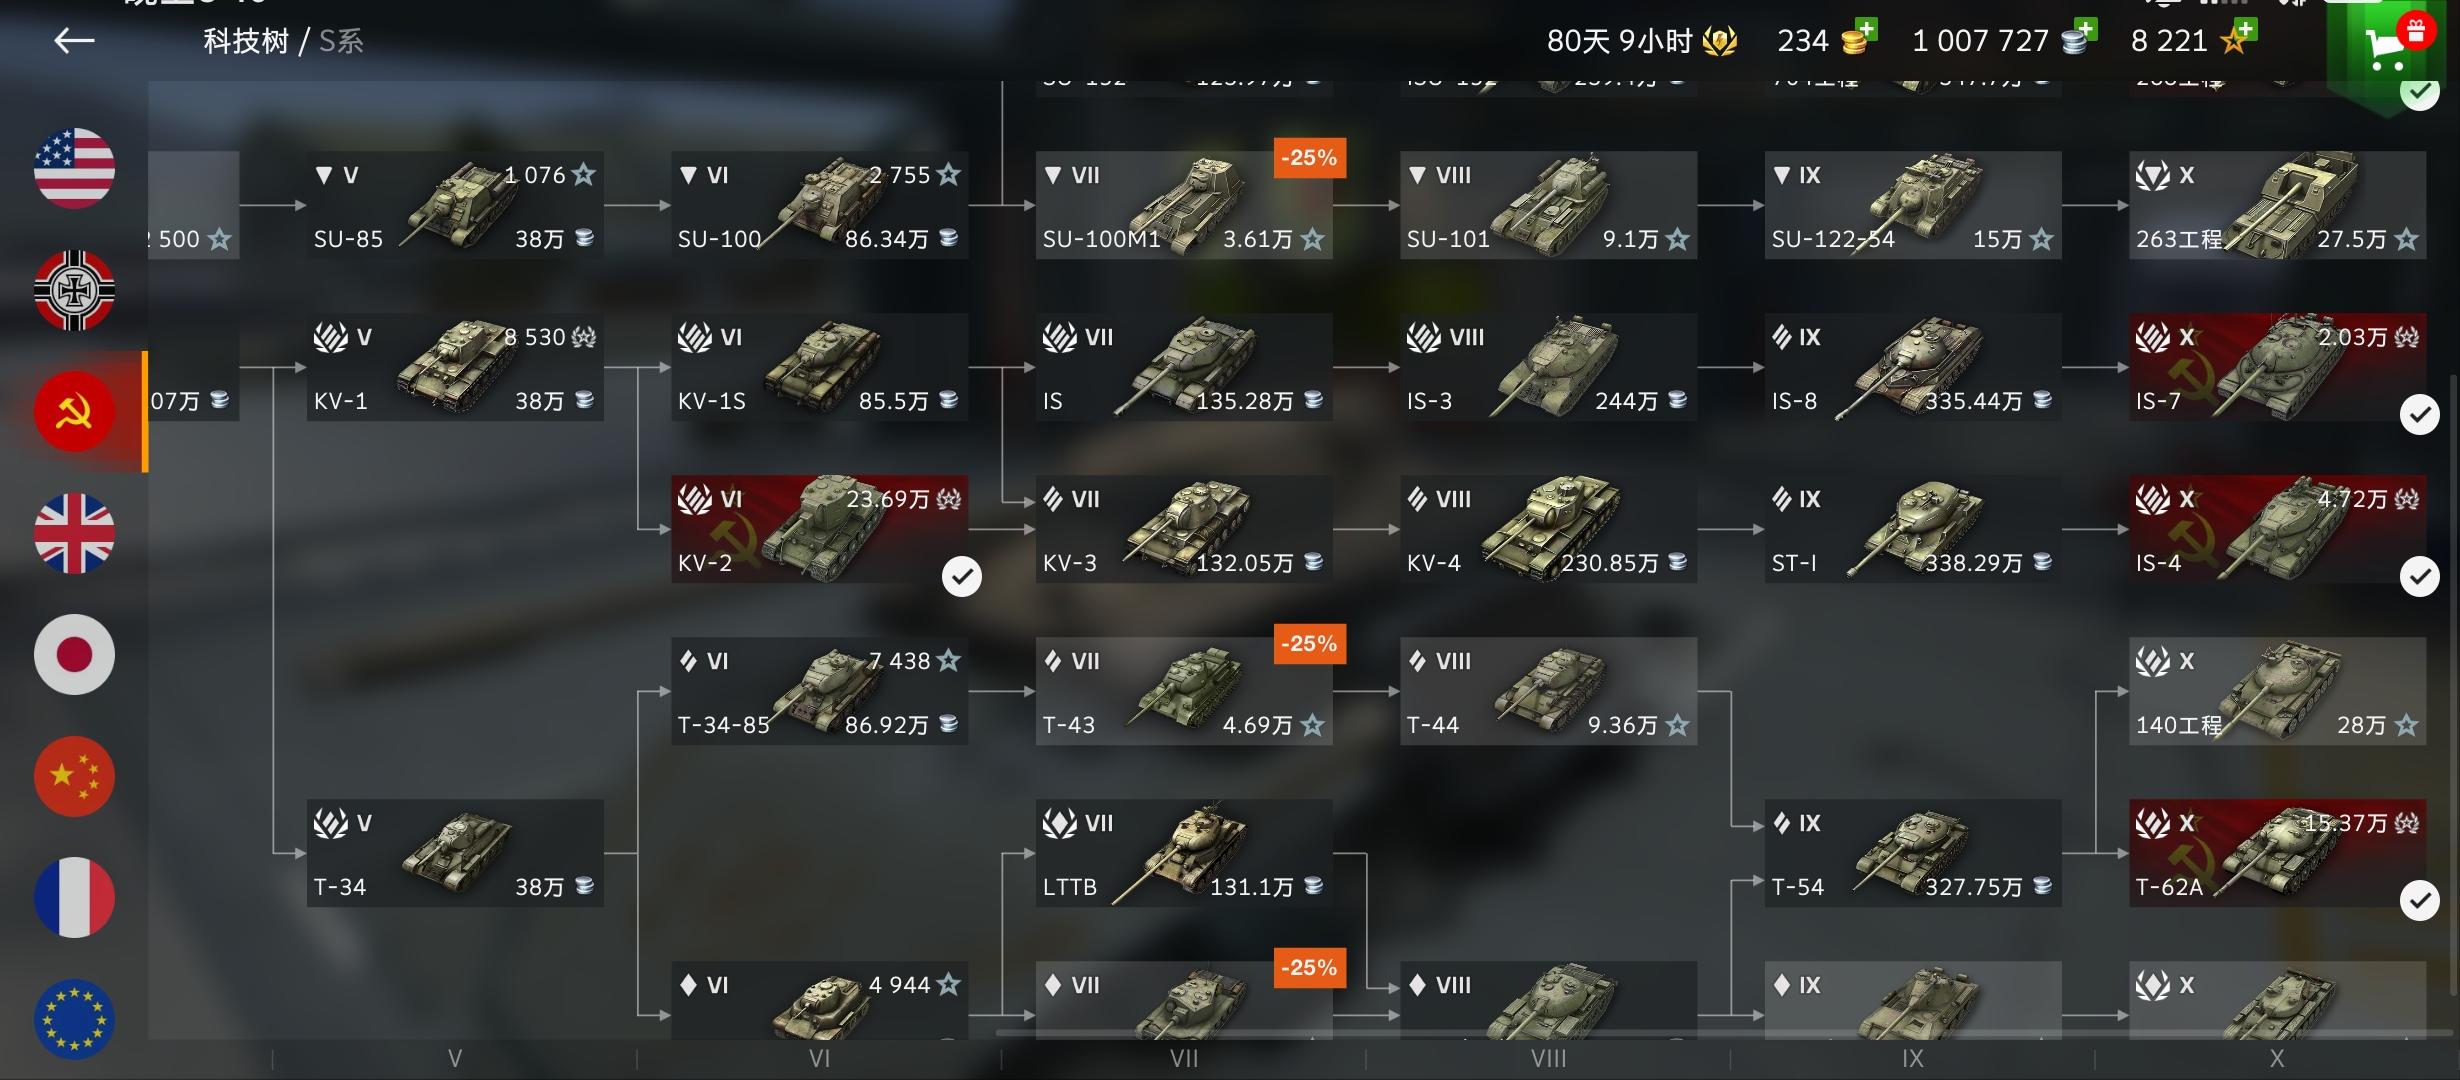Open the Japan flag tech tree
This screenshot has width=2460, height=1080.
74,655
